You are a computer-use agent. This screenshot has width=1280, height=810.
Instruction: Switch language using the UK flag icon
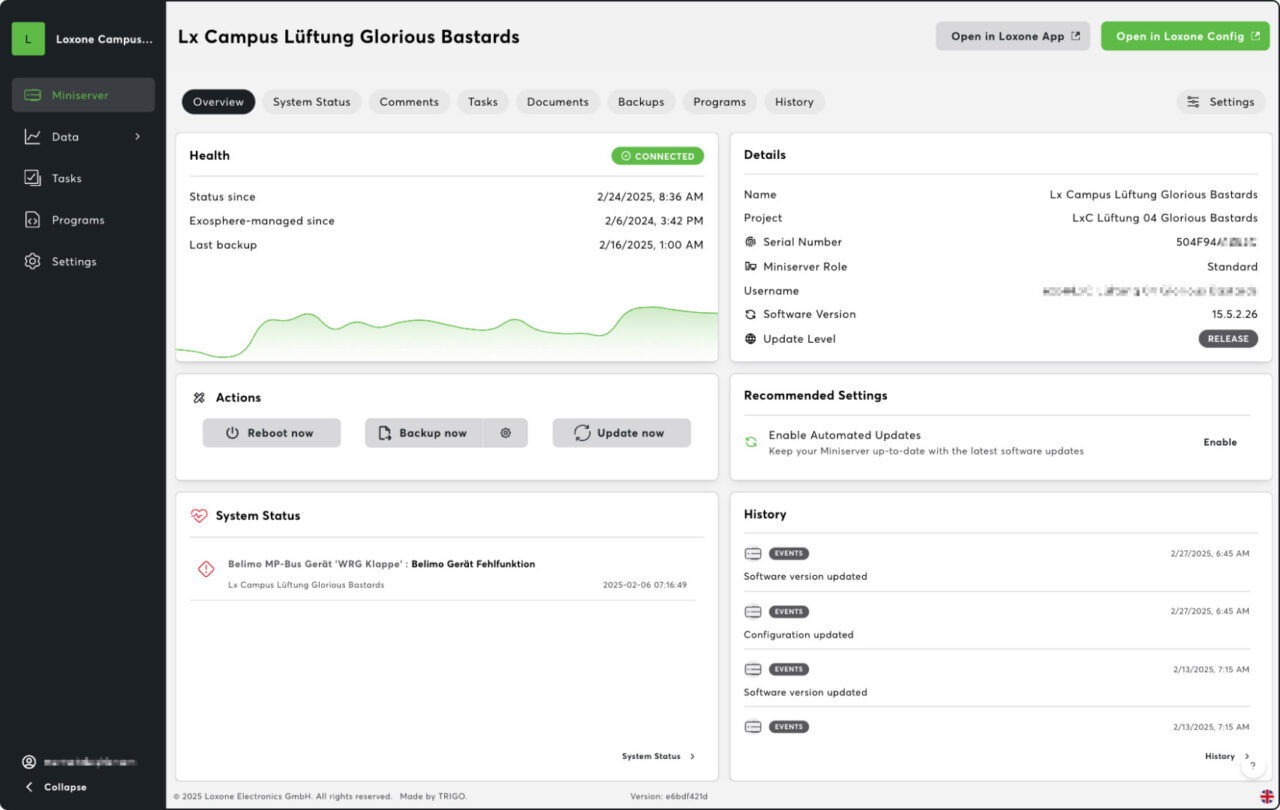(1267, 795)
